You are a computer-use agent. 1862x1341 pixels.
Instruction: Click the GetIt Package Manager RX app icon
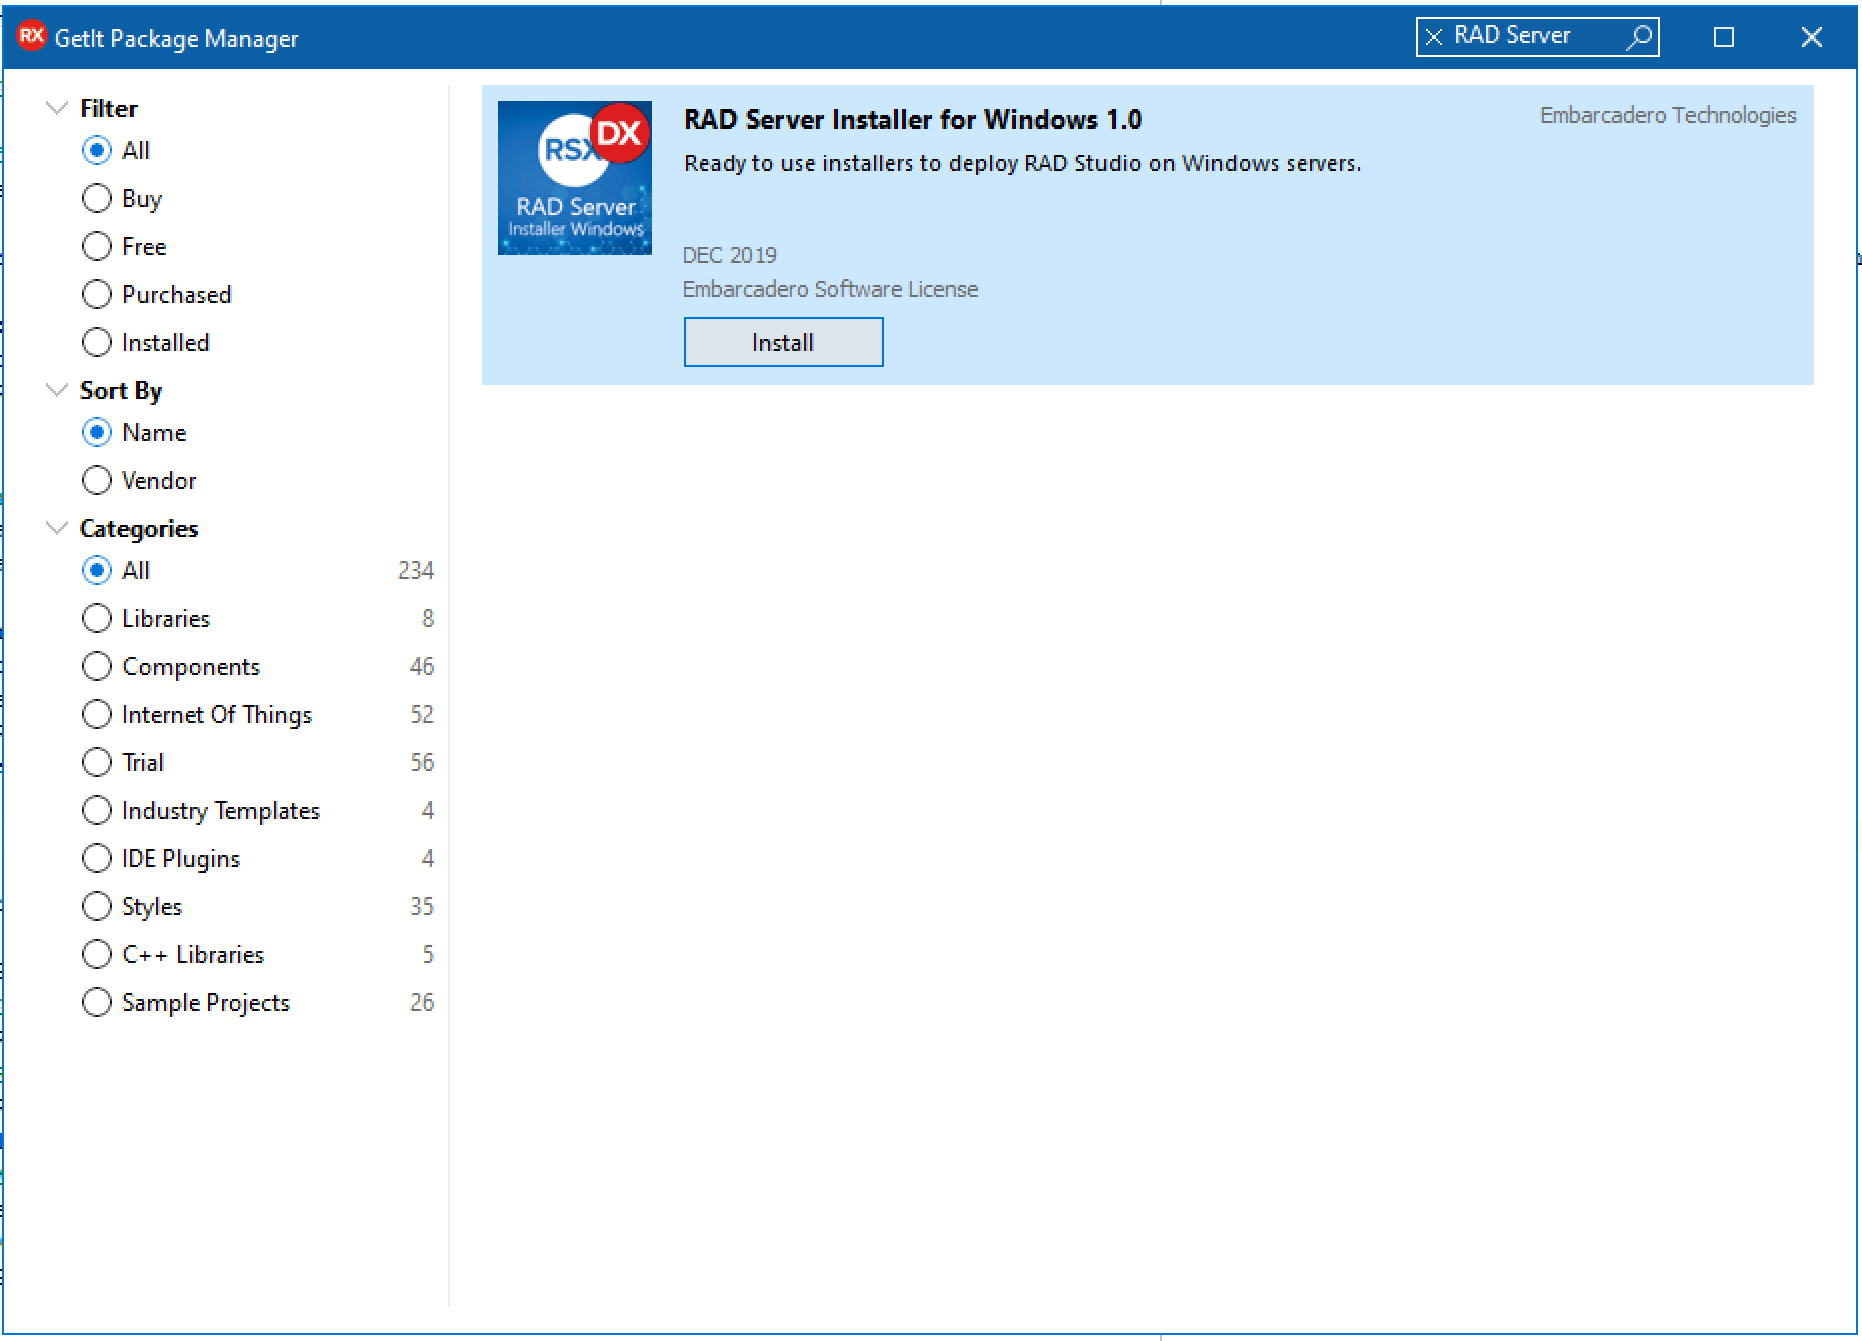click(32, 37)
